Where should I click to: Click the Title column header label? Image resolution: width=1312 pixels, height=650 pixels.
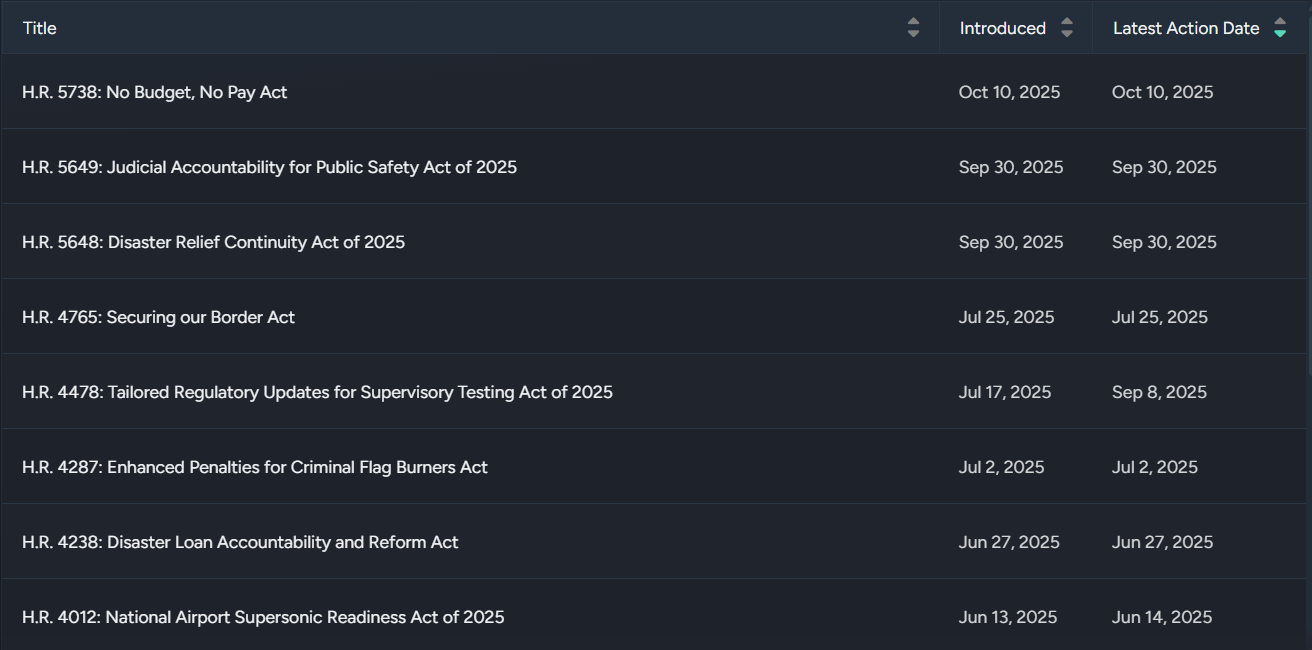pyautogui.click(x=40, y=28)
